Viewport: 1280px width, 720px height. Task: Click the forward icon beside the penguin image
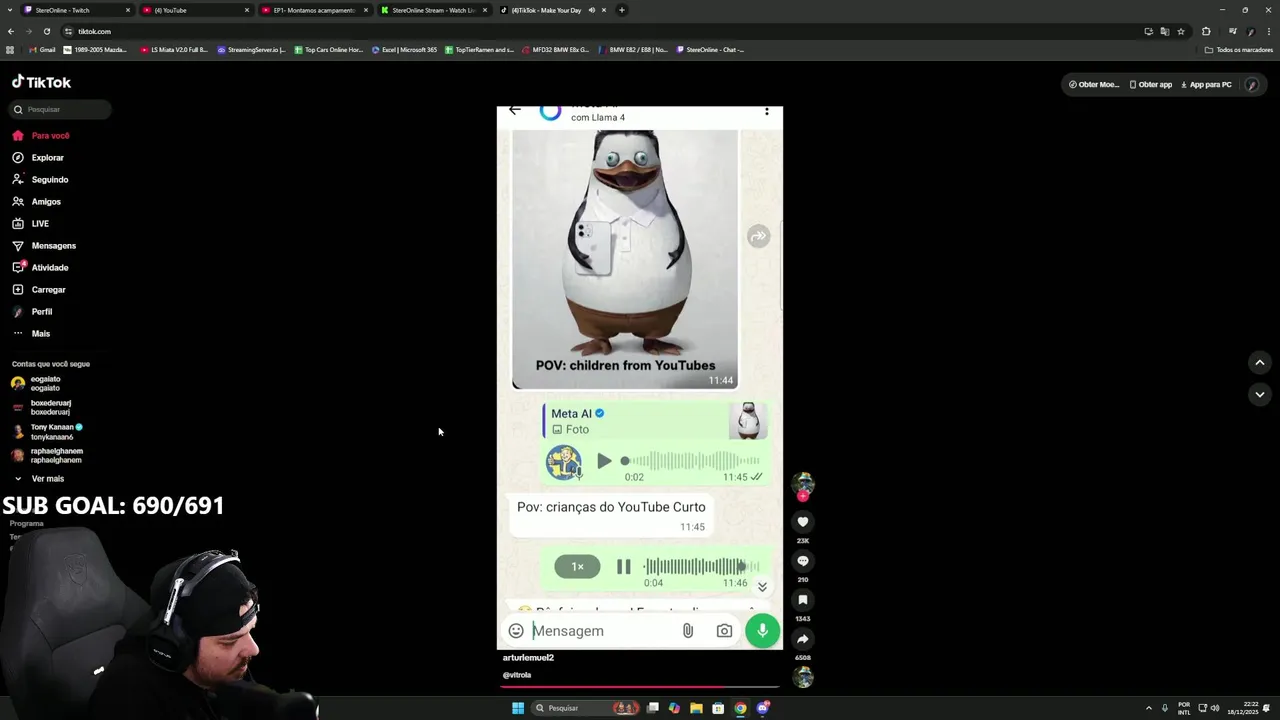point(758,236)
